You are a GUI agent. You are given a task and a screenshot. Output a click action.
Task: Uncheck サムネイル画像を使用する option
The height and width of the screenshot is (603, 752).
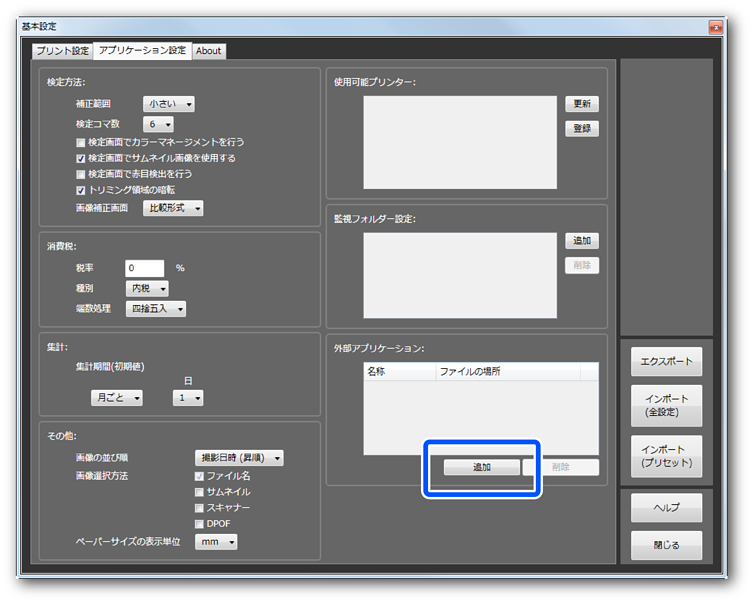click(x=81, y=158)
